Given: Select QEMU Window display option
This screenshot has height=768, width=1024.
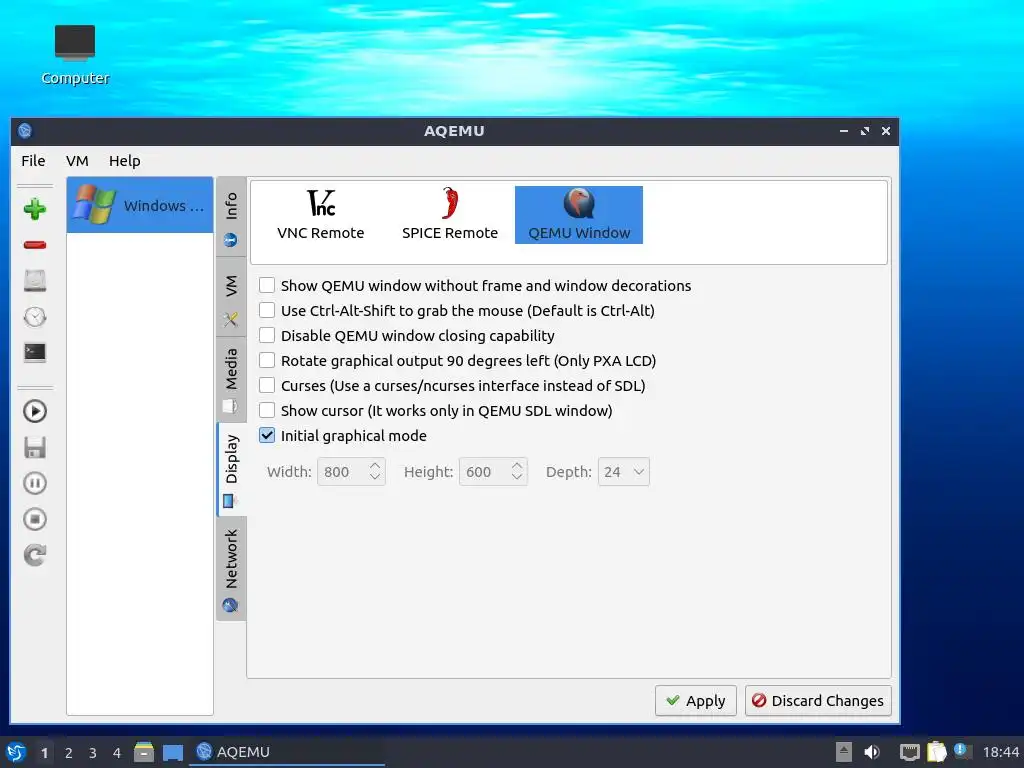Looking at the screenshot, I should pos(579,215).
